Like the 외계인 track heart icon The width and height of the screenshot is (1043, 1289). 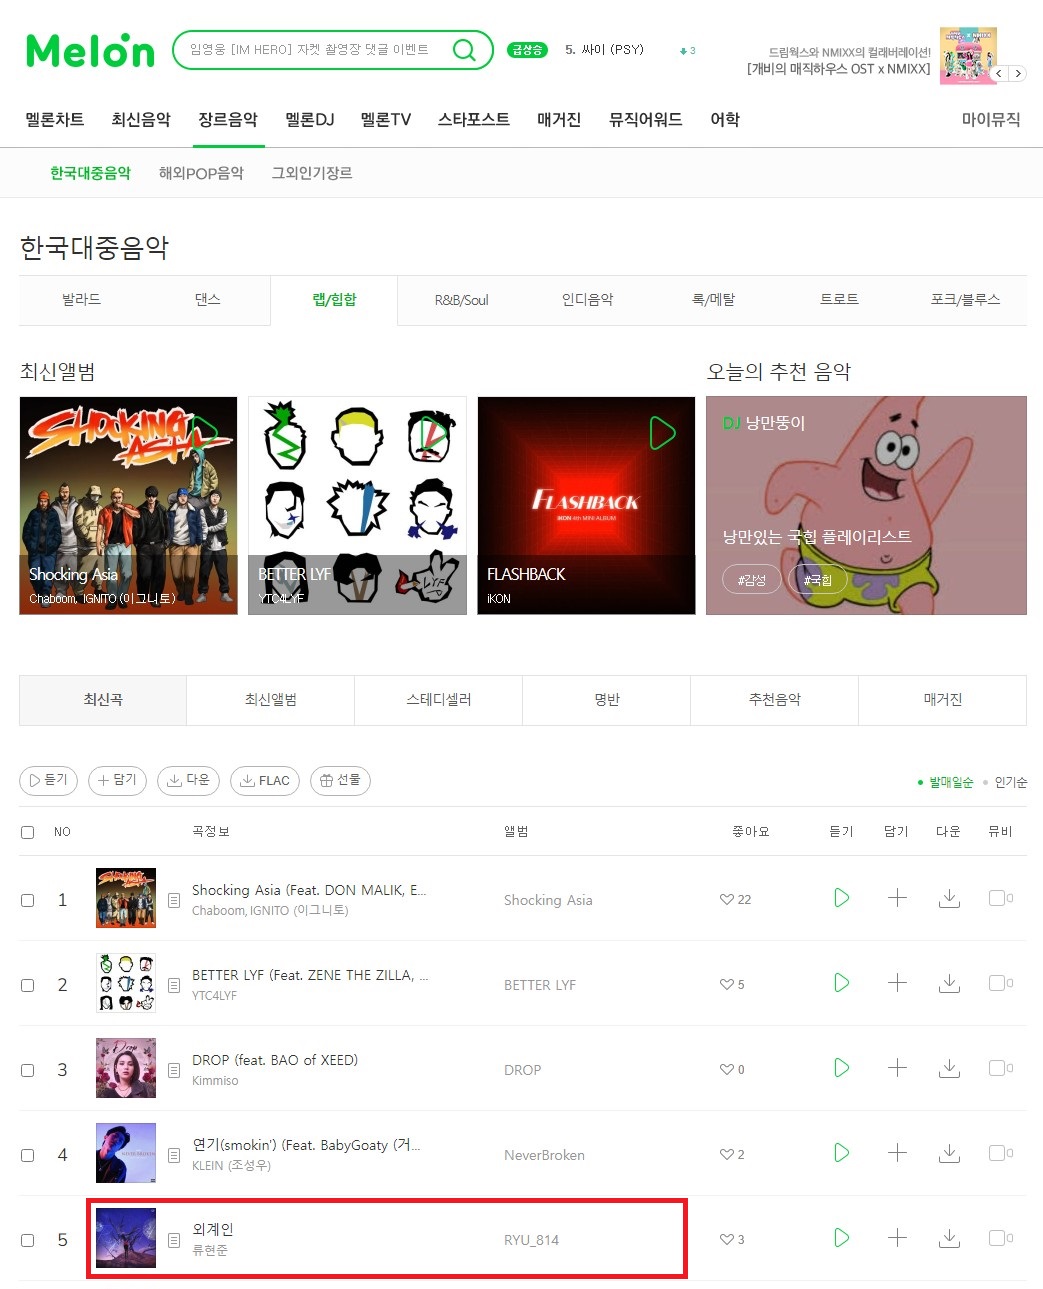727,1239
